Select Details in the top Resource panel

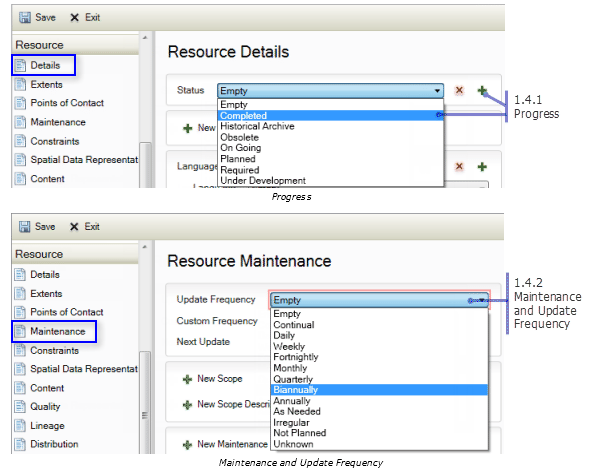tap(45, 65)
